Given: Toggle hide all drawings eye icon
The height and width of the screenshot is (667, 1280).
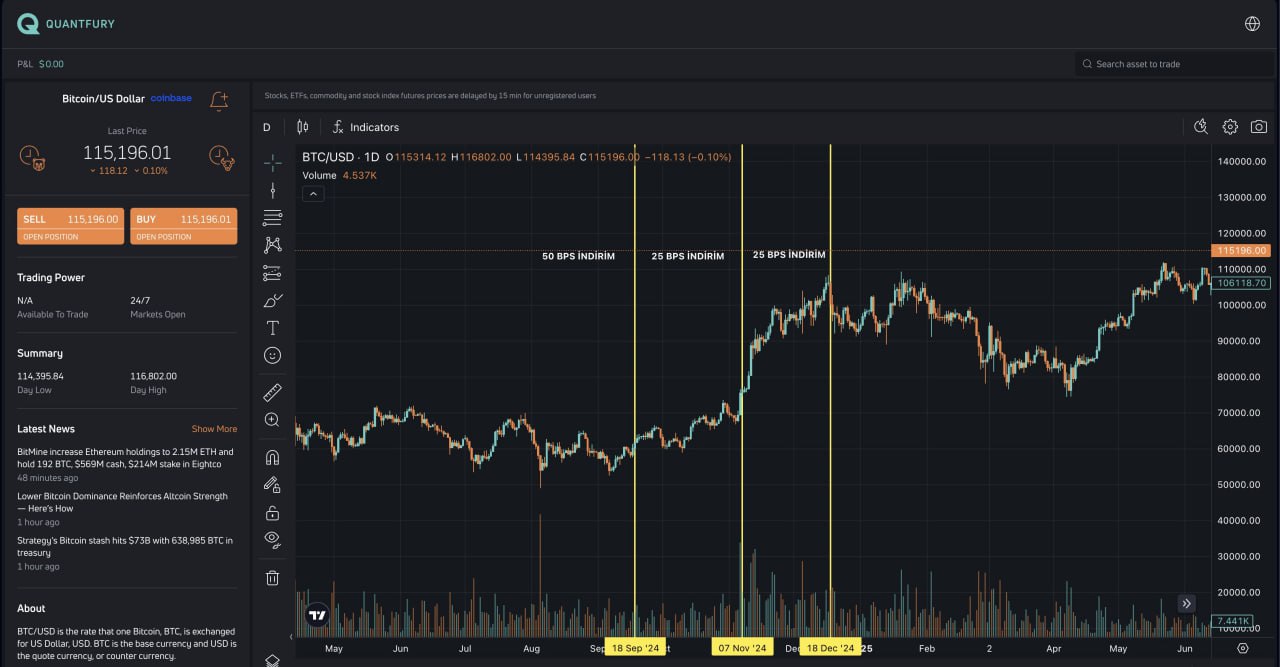Looking at the screenshot, I should click(x=272, y=540).
